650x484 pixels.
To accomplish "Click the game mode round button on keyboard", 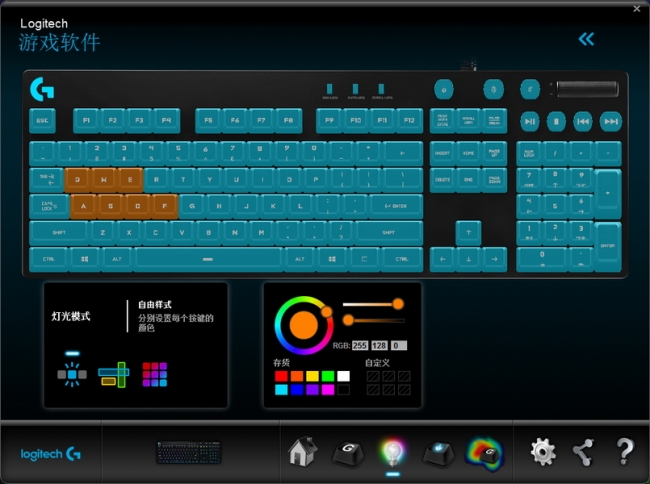I will point(444,90).
